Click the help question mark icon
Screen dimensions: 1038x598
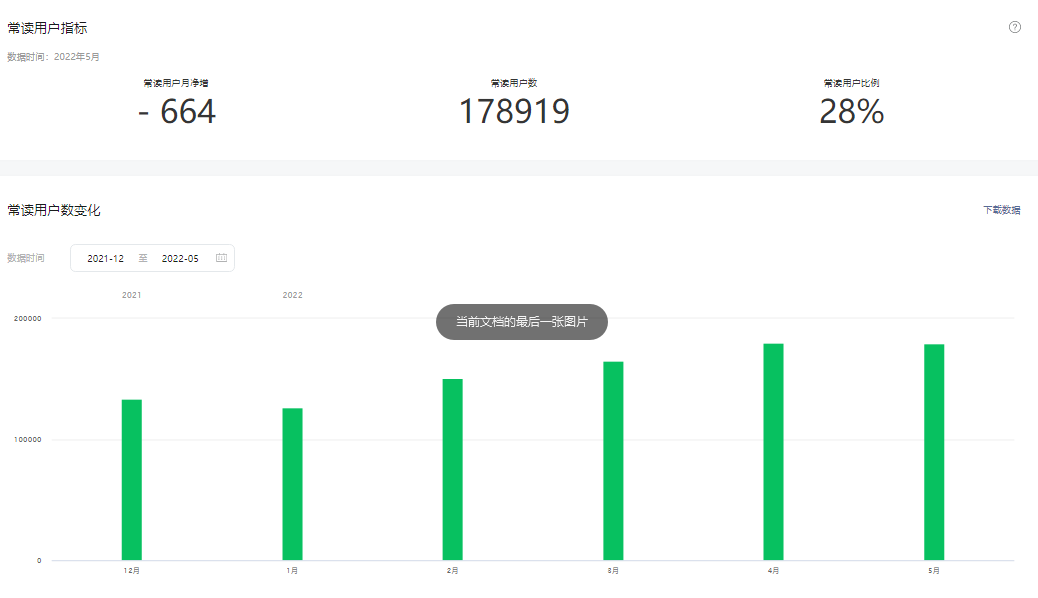pyautogui.click(x=1015, y=27)
